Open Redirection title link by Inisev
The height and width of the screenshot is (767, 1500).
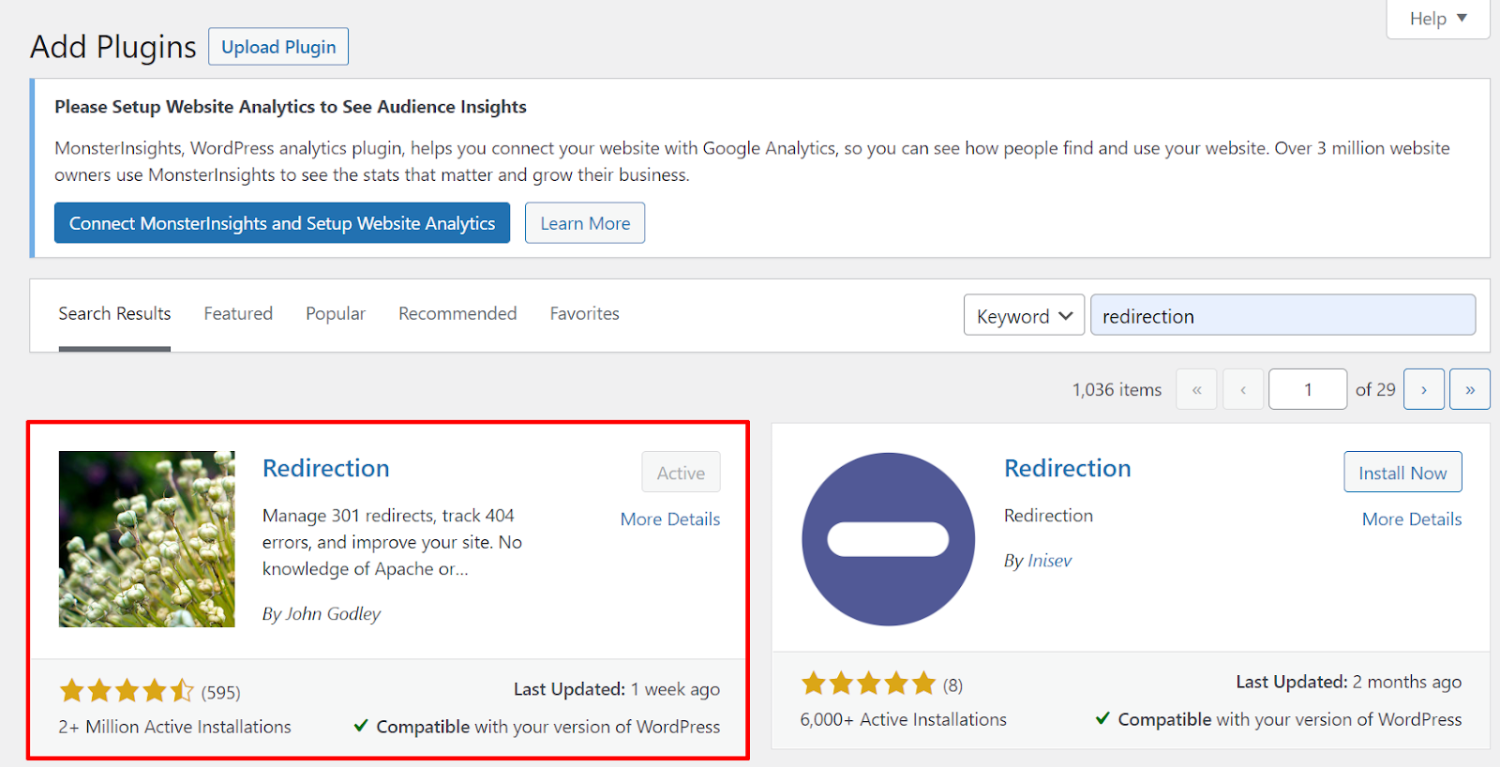pyautogui.click(x=1068, y=468)
